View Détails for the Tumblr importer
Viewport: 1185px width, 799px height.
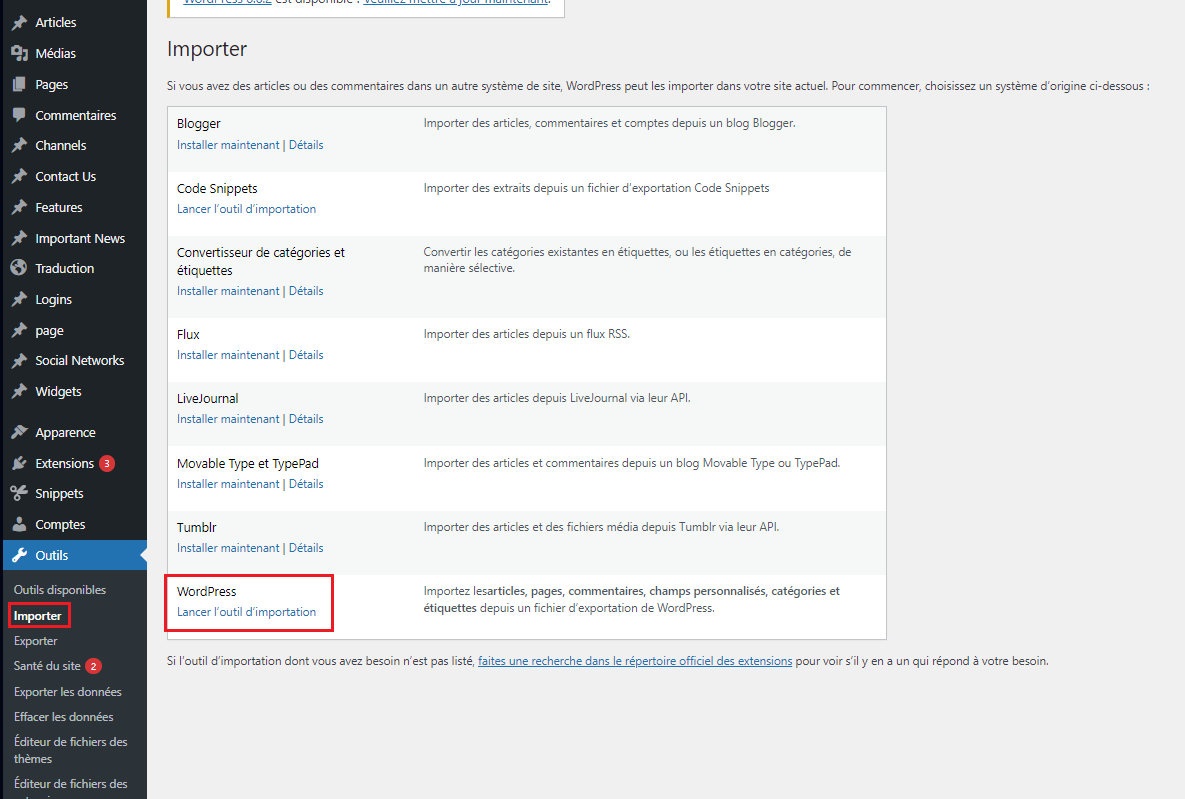coord(306,548)
